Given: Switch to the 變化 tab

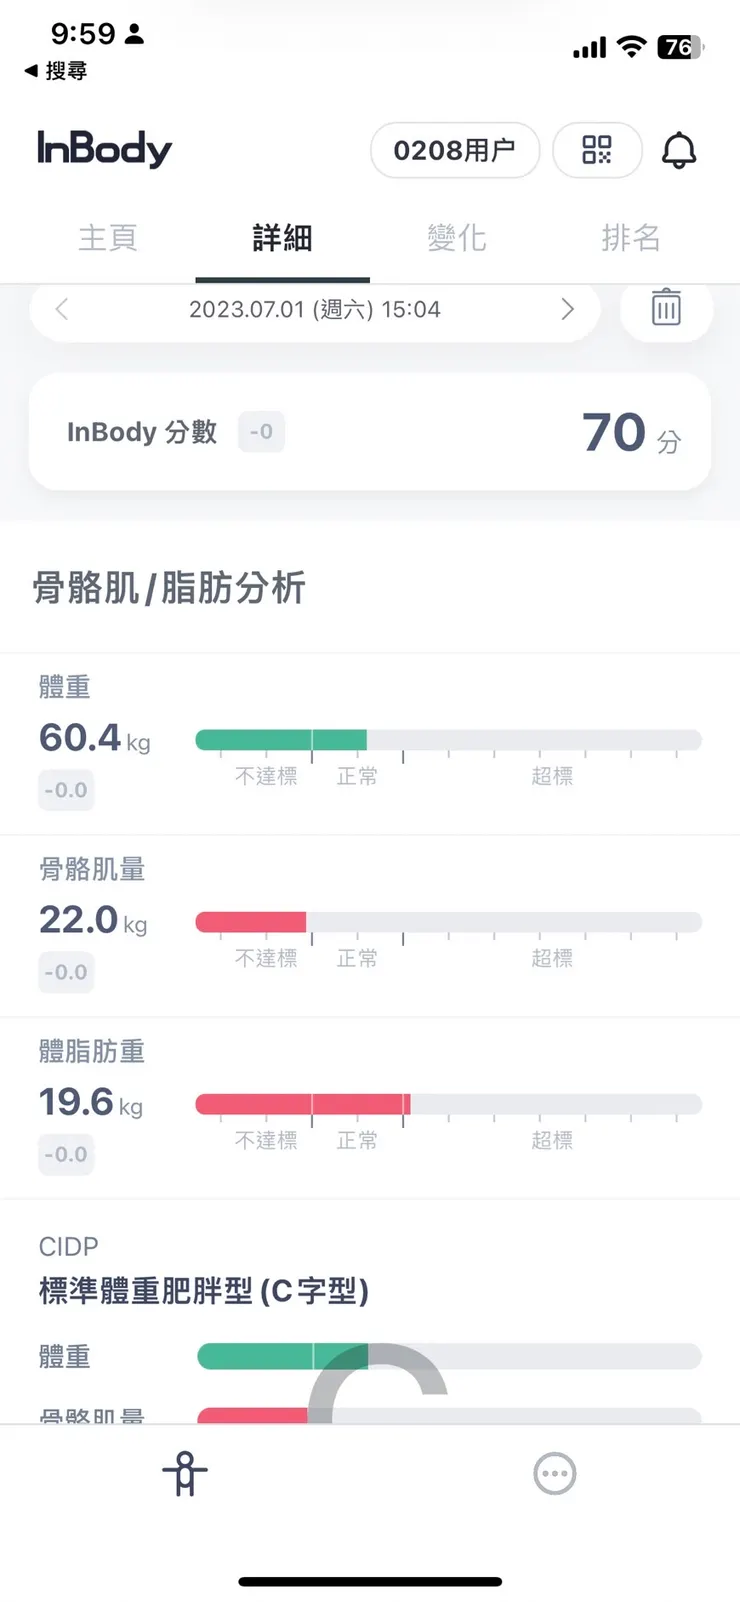Looking at the screenshot, I should (x=457, y=238).
